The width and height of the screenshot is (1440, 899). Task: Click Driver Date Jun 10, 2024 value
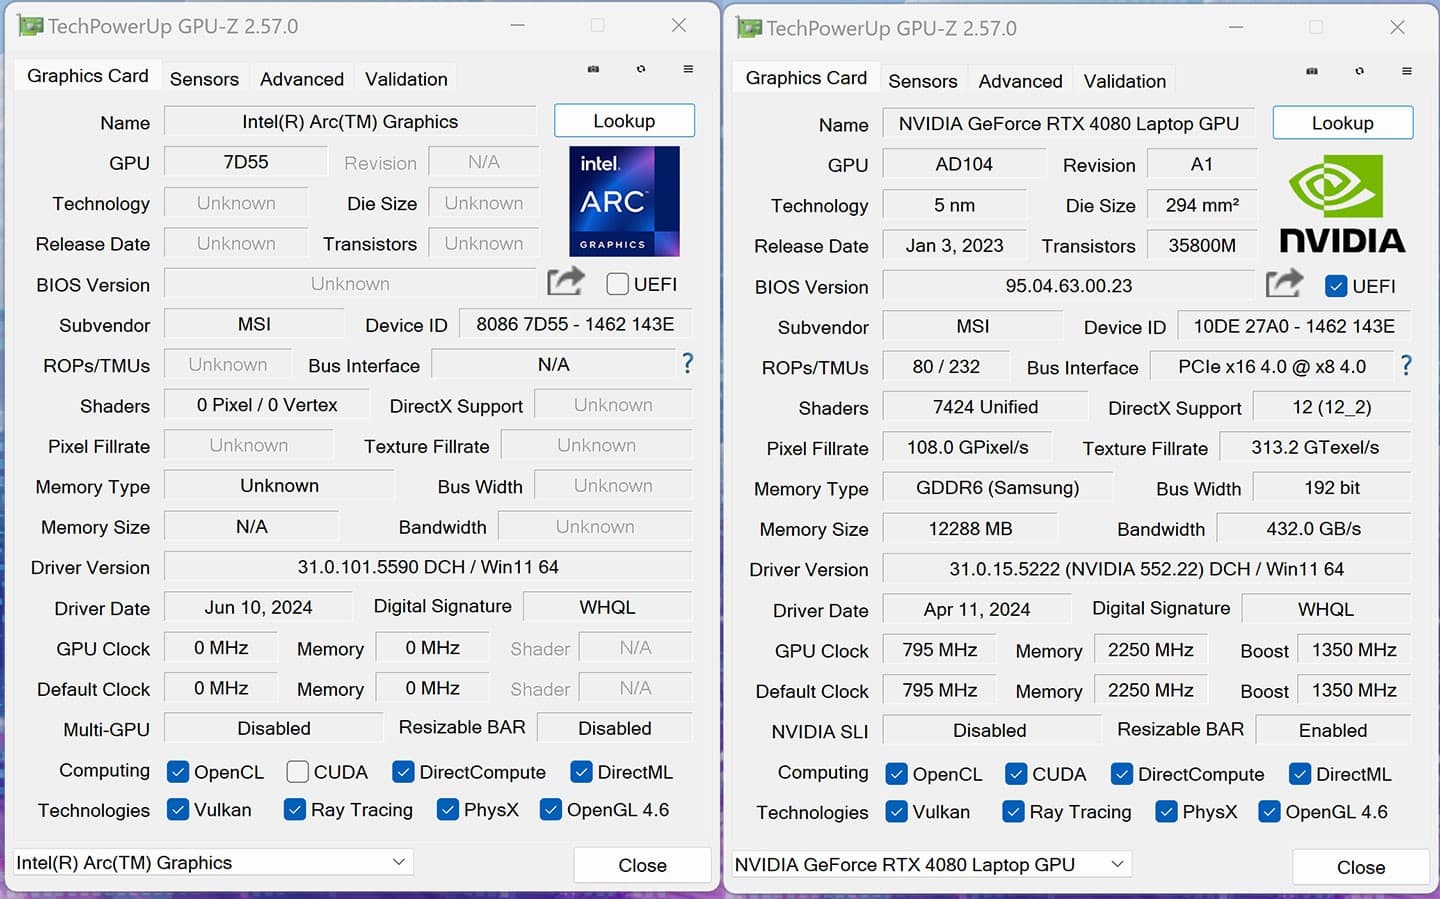click(258, 608)
